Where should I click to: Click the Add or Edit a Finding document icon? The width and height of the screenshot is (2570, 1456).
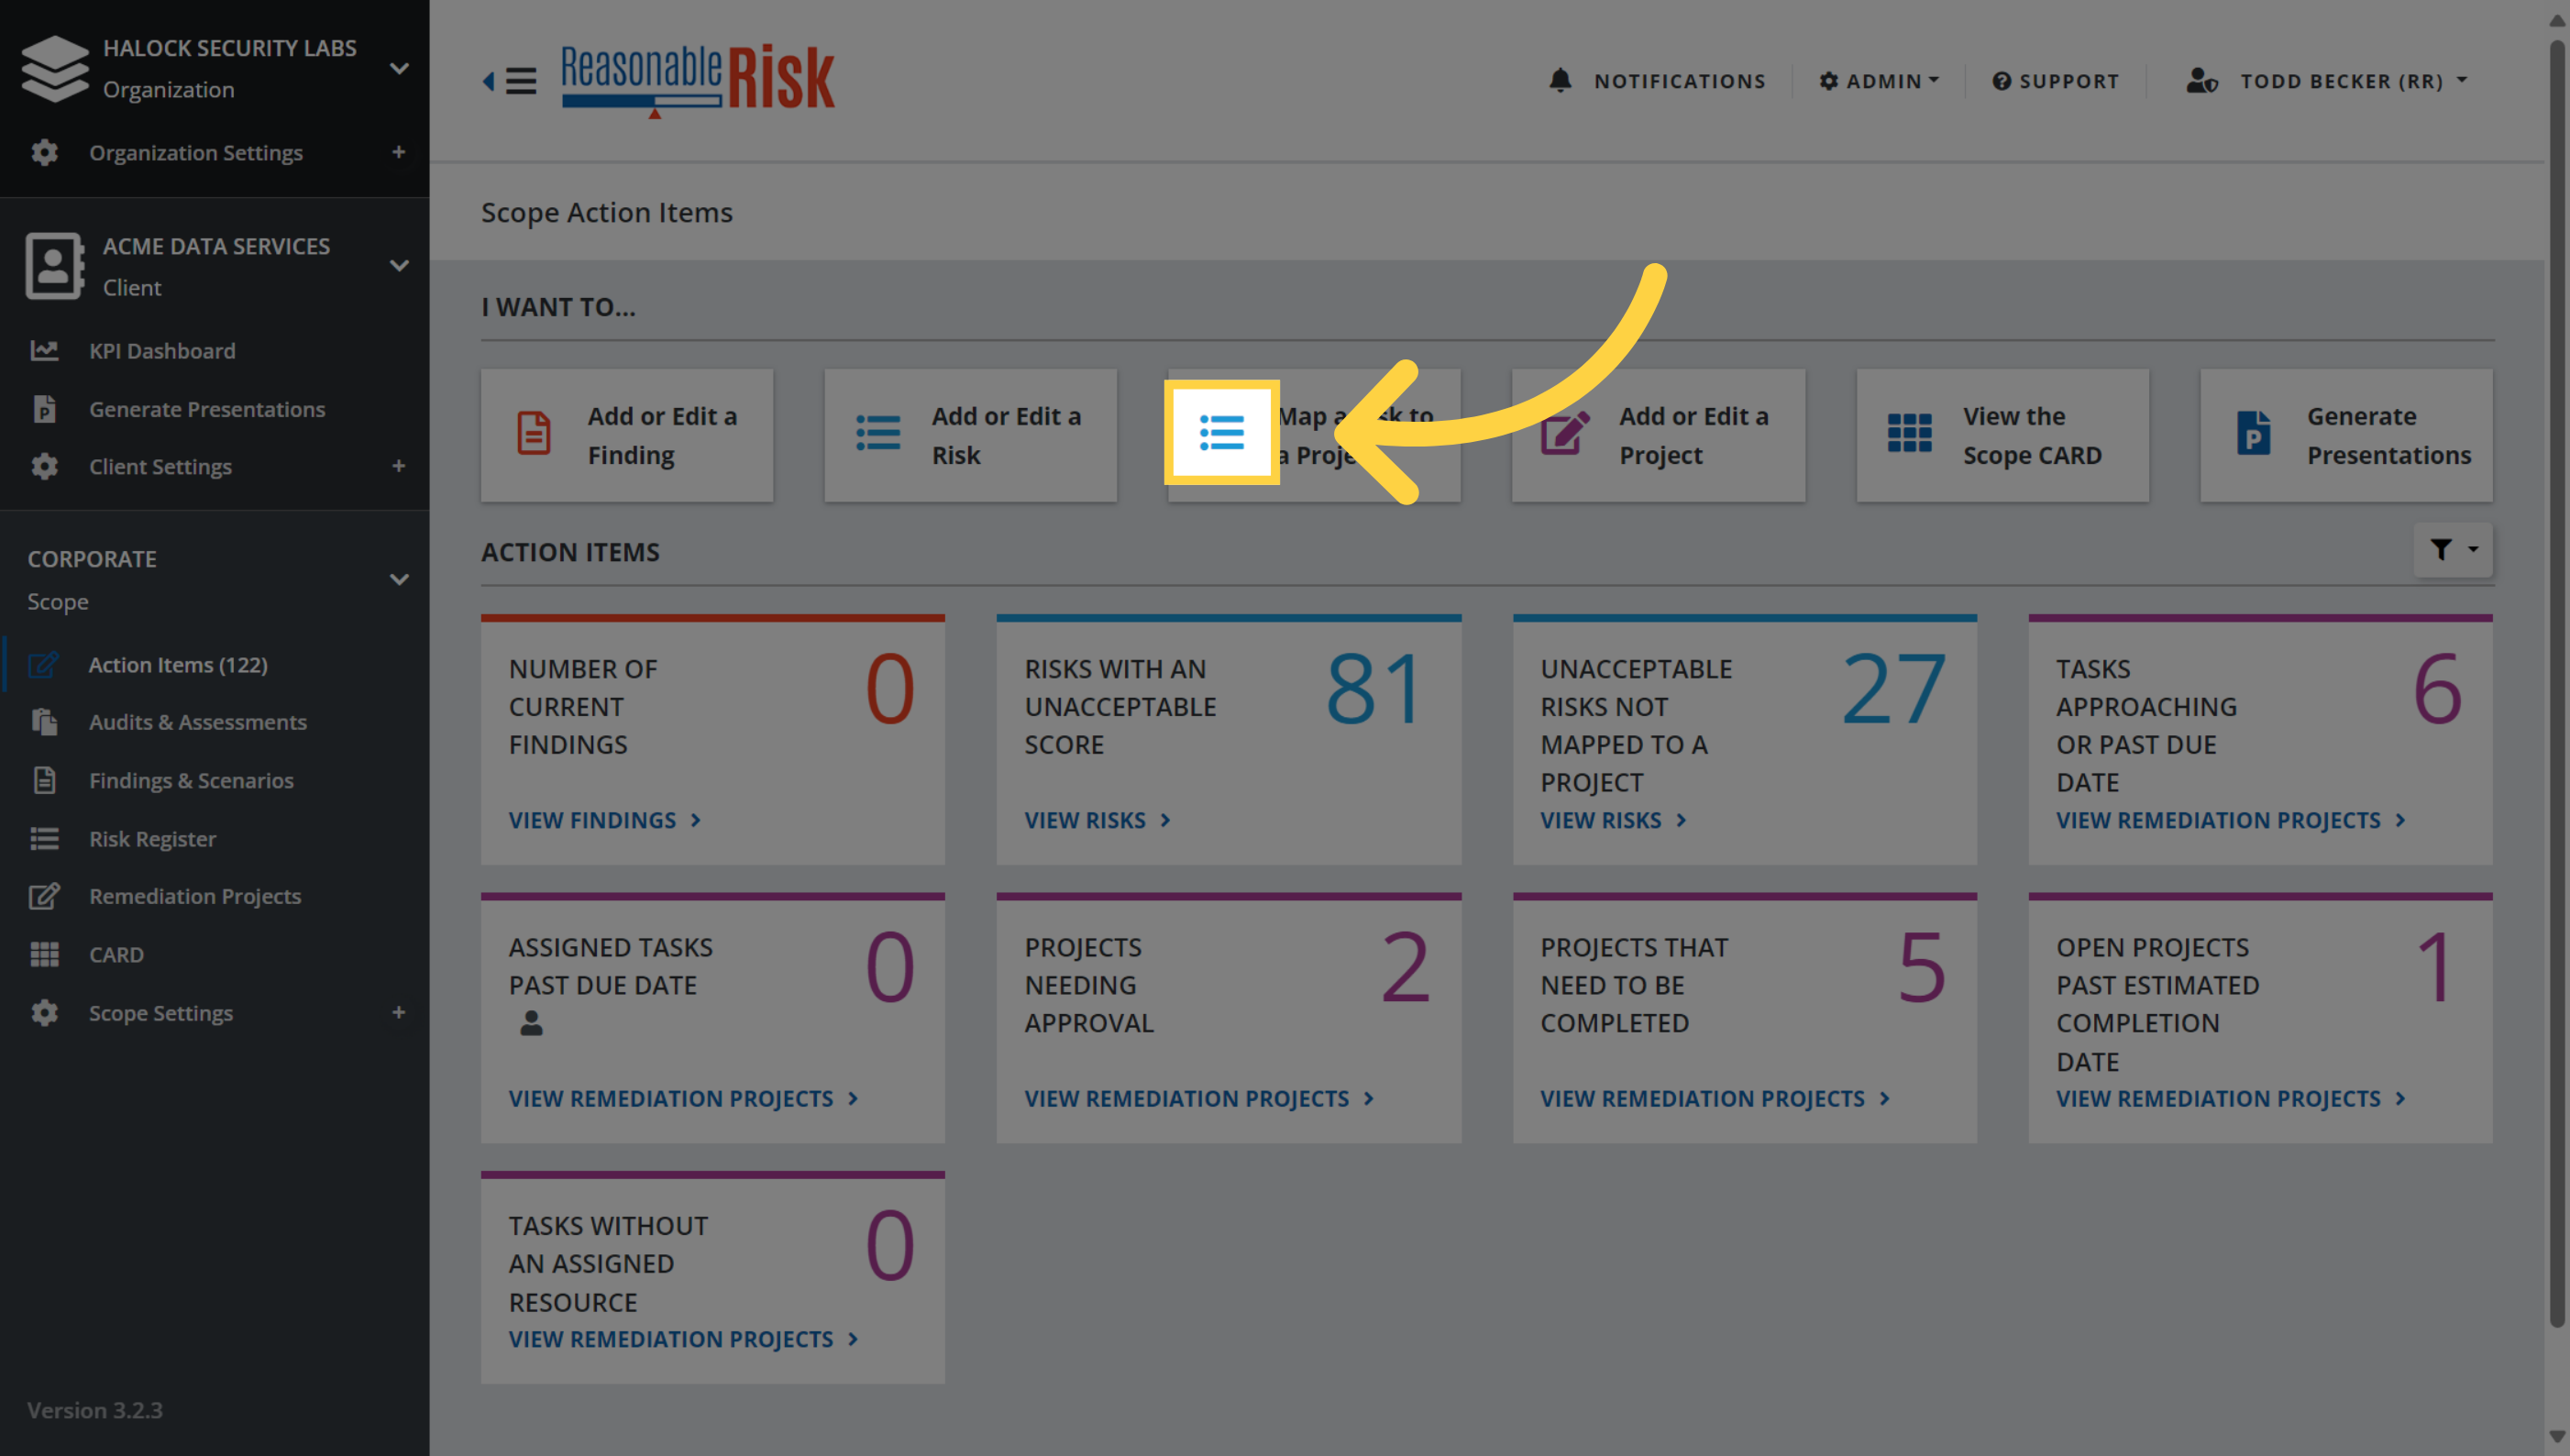point(534,434)
